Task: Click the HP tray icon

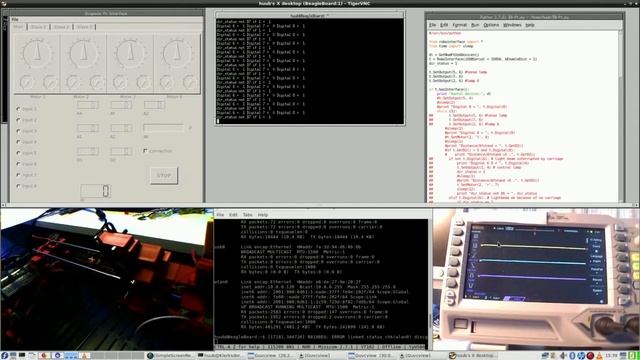Action: tap(581, 356)
